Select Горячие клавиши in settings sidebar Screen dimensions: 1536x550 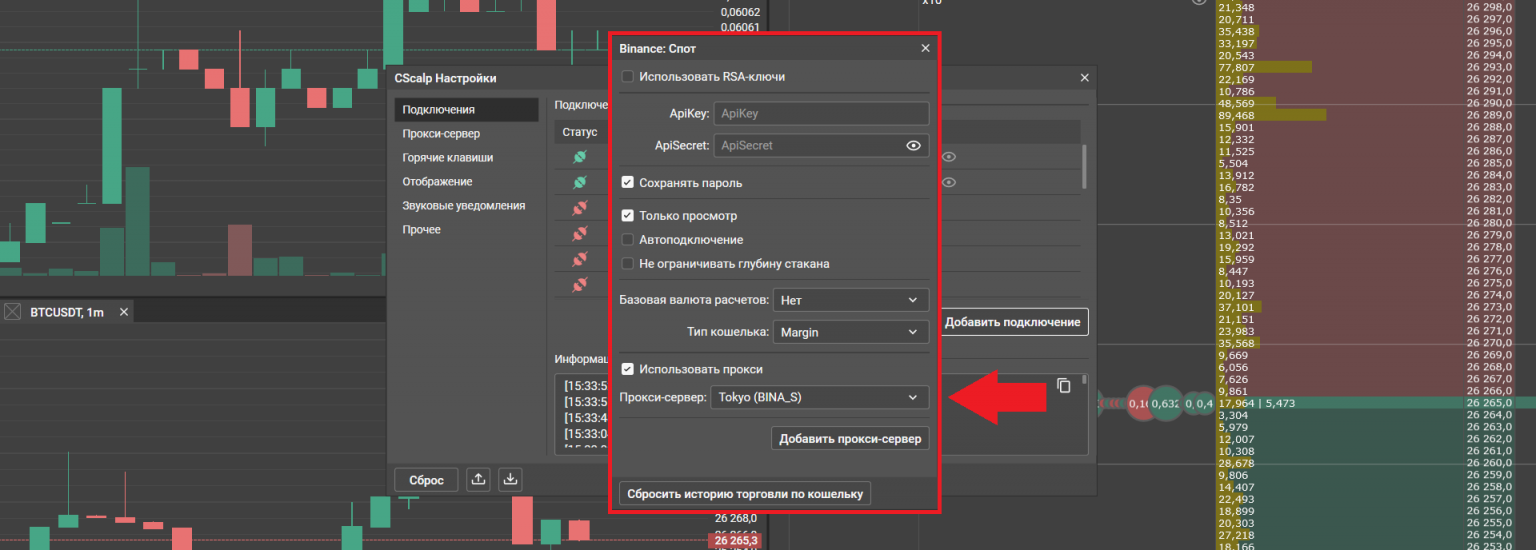(x=447, y=158)
